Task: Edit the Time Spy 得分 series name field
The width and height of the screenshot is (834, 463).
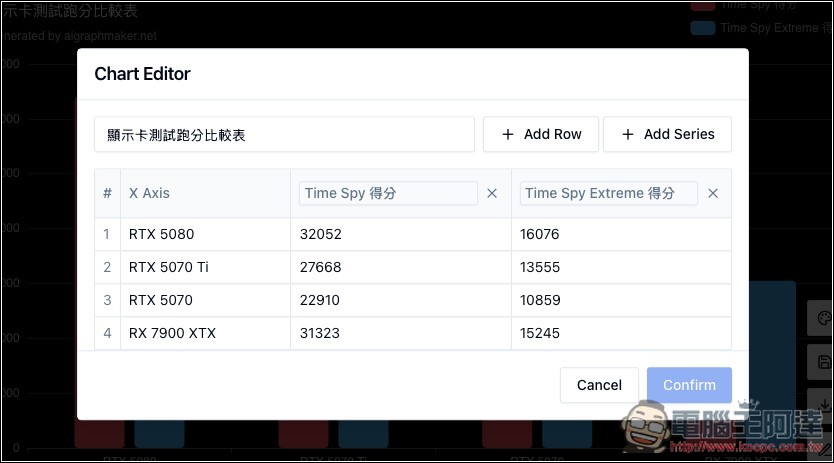Action: pos(388,193)
